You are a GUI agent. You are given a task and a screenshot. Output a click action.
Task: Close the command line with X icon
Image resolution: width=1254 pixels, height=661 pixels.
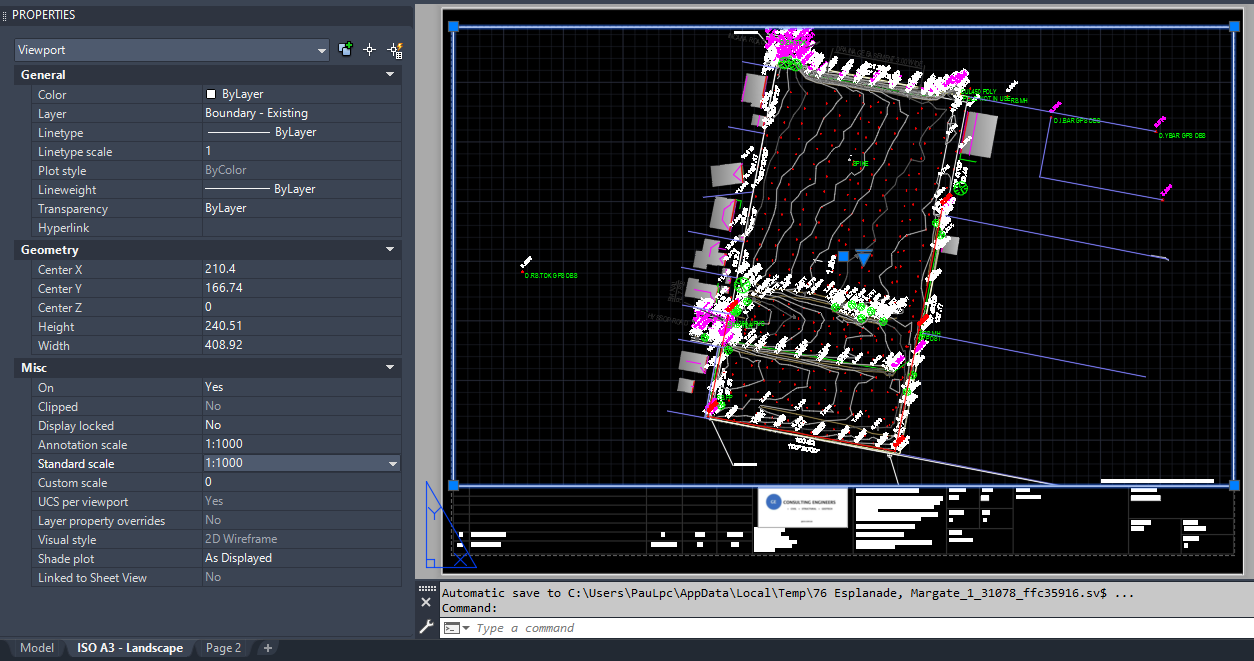(x=426, y=603)
